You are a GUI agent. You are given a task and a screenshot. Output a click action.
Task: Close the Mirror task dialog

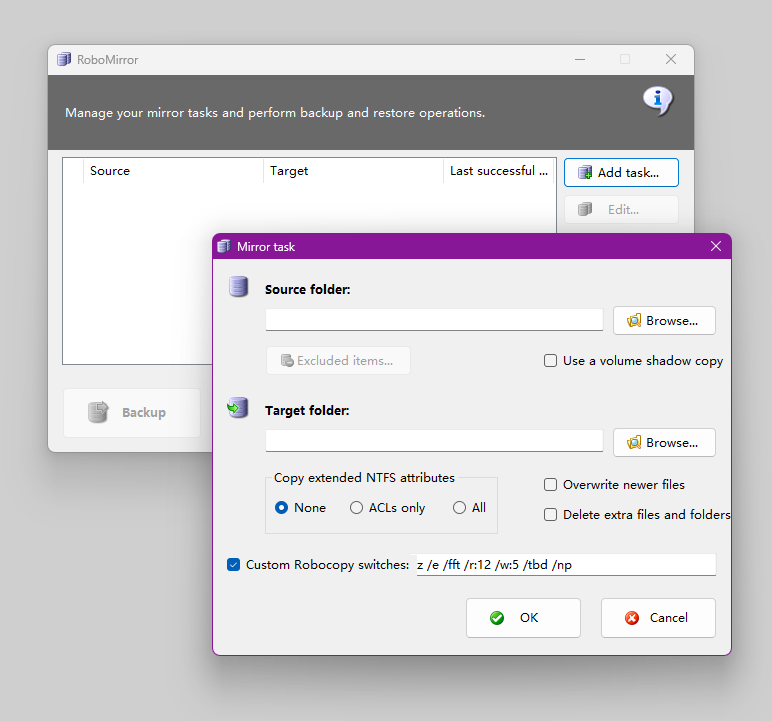click(715, 246)
